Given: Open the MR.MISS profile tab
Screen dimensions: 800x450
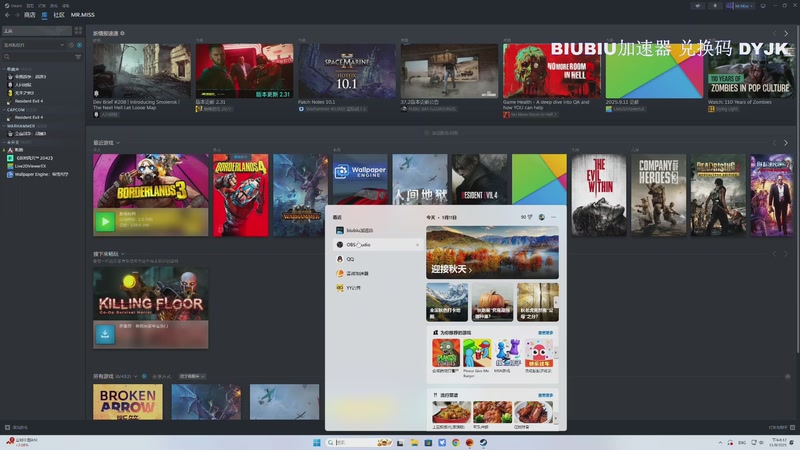Looking at the screenshot, I should click(83, 15).
